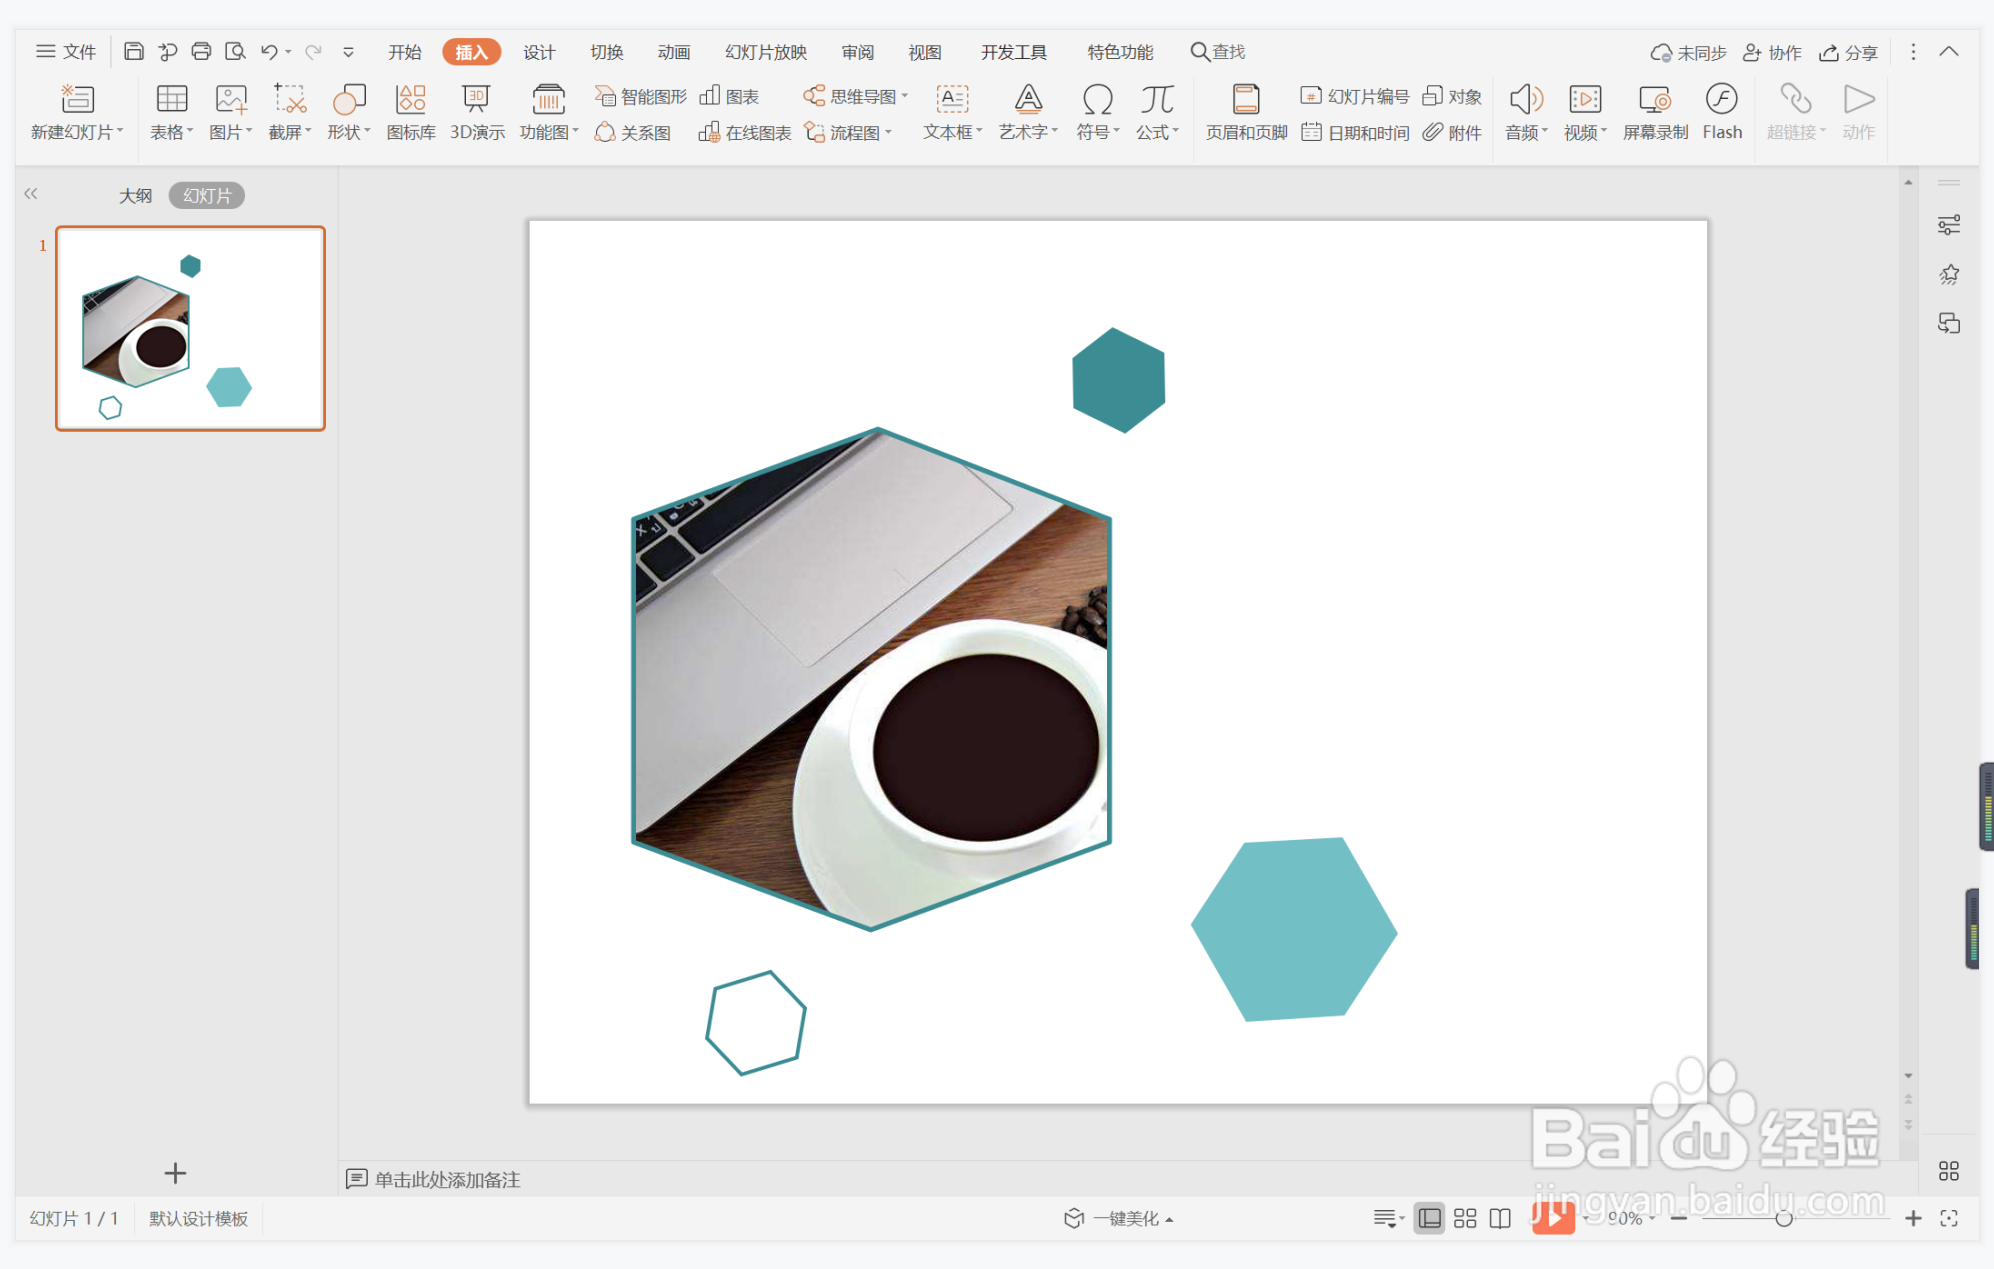Click the zoom slider handle
The image size is (1994, 1269).
click(1784, 1218)
